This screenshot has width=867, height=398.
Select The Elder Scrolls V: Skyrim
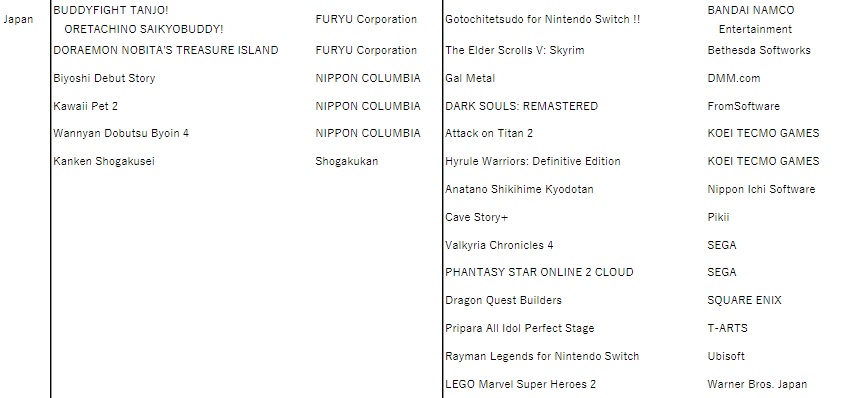point(514,50)
